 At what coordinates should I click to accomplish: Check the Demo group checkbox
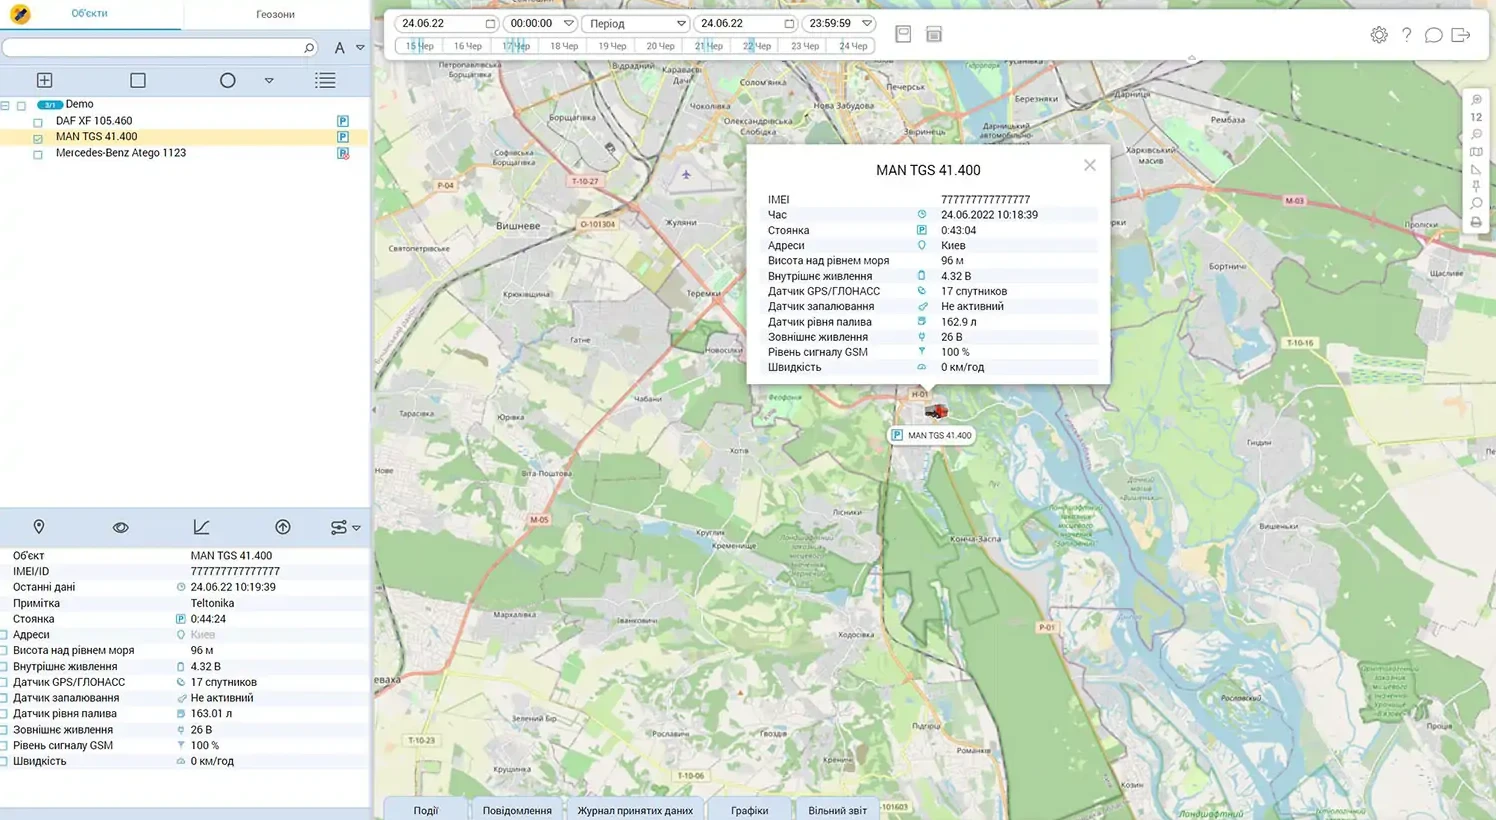click(21, 105)
